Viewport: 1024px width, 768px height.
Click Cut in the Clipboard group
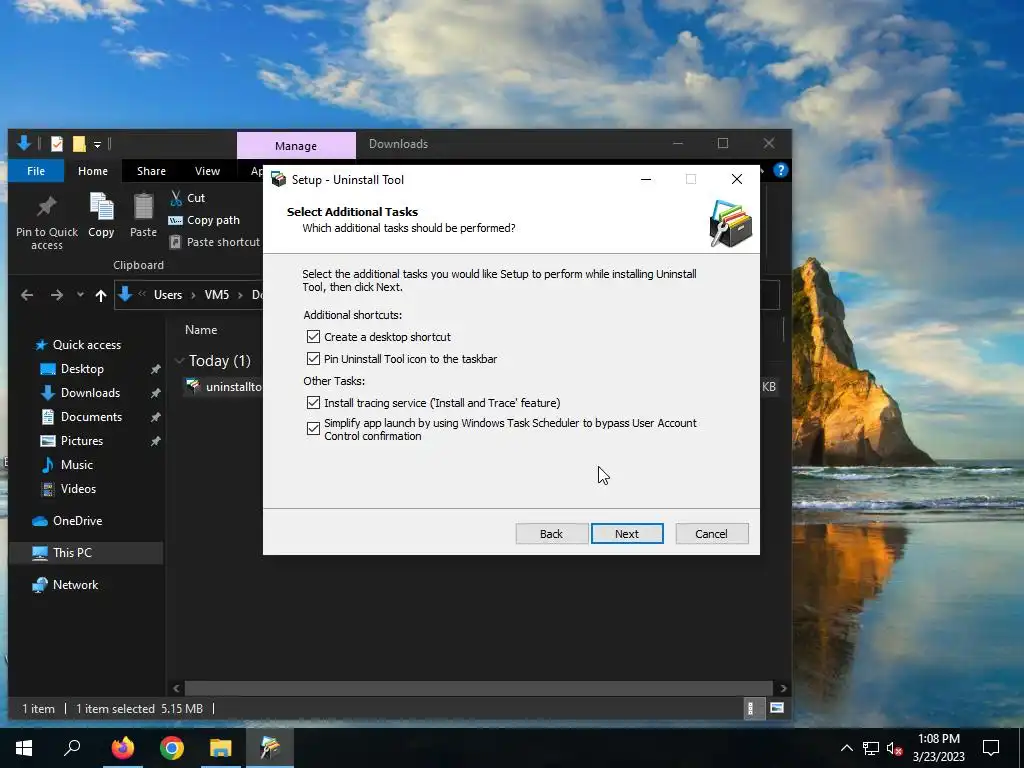tap(187, 198)
